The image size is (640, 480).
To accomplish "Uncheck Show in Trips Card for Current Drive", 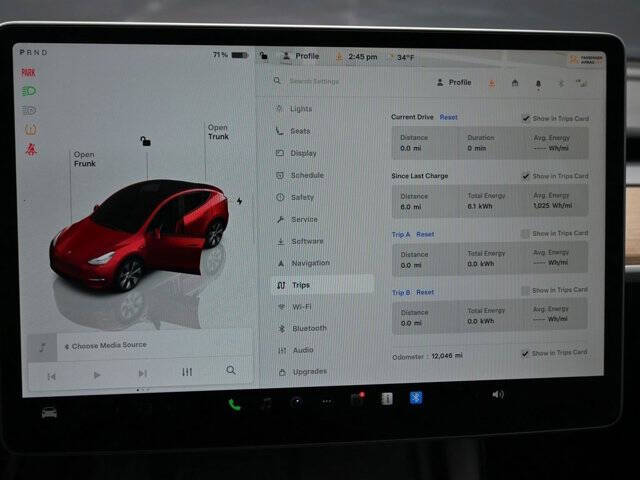I will point(526,119).
